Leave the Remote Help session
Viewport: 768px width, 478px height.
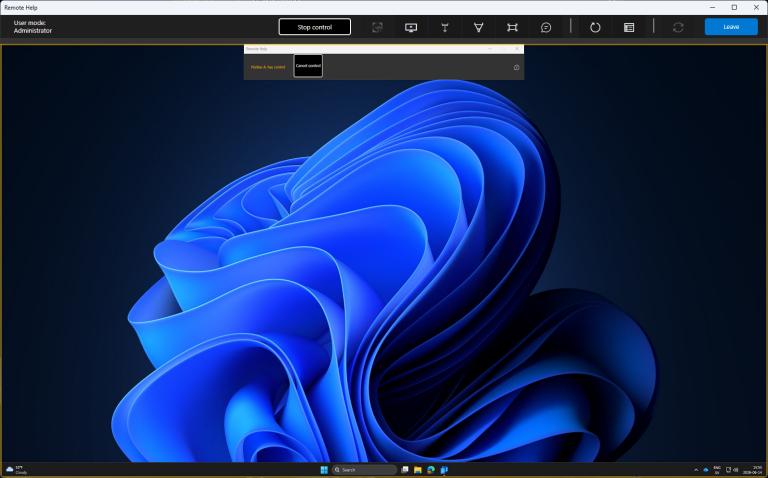731,27
